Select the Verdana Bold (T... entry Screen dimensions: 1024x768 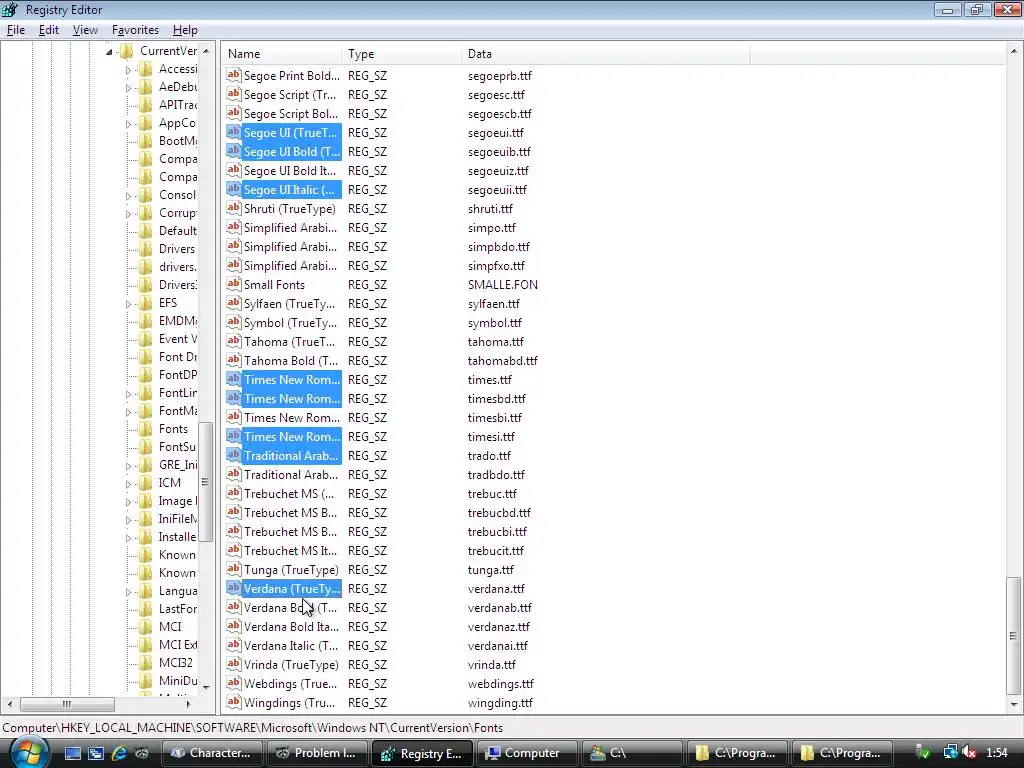[x=291, y=607]
